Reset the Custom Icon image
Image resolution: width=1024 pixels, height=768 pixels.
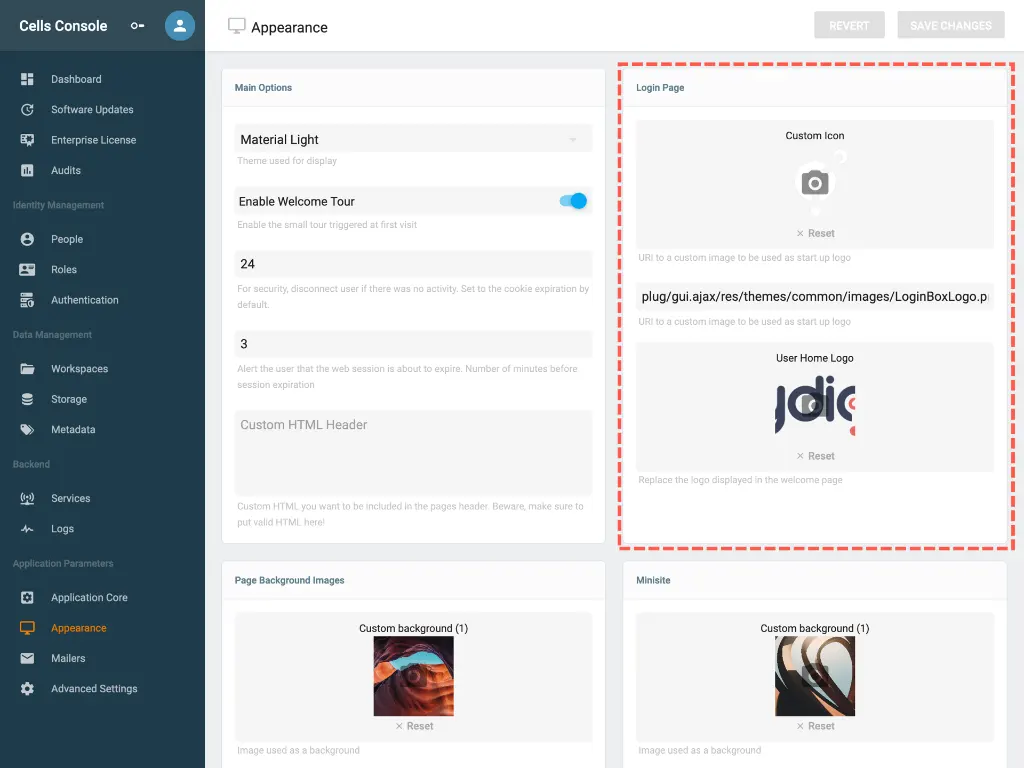(815, 233)
